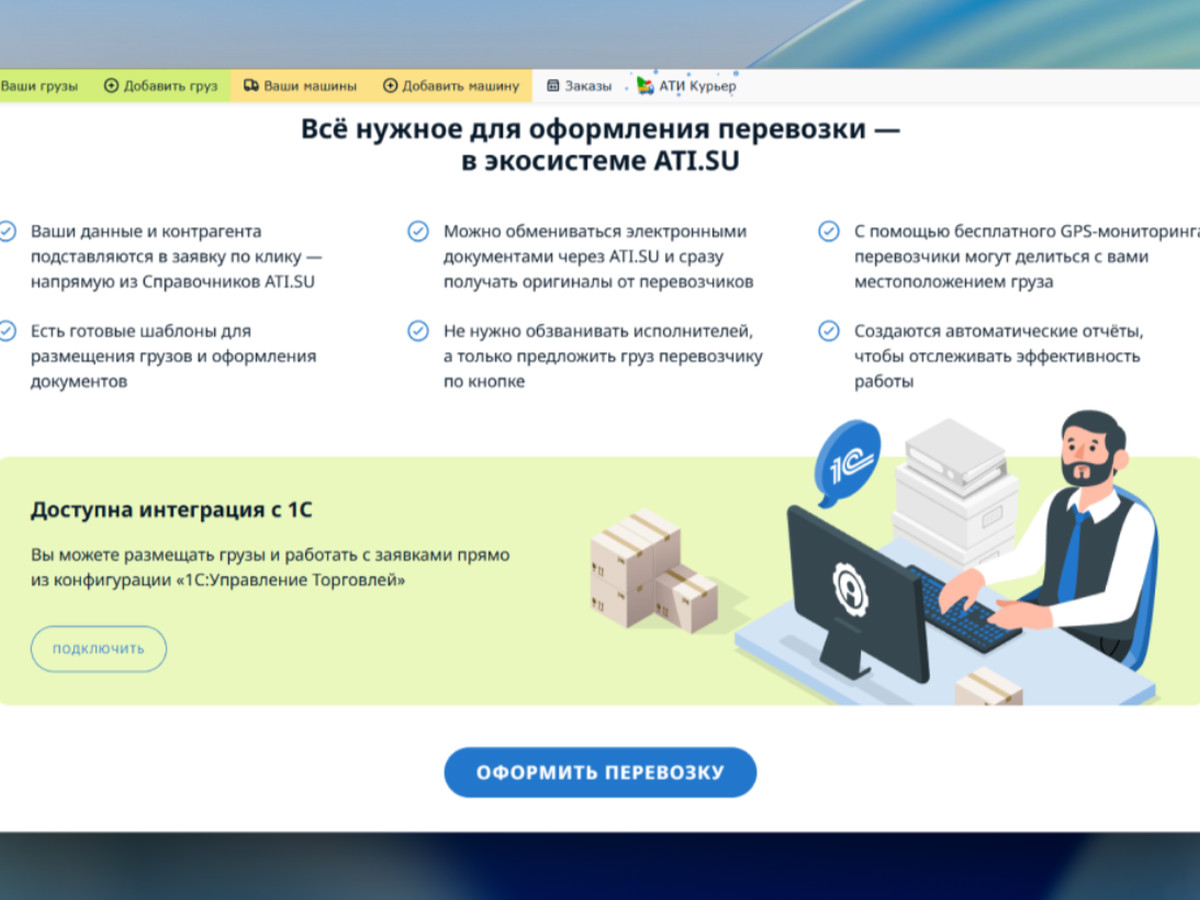
Task: Click the plus icon beside Добавить машину
Action: [x=390, y=86]
